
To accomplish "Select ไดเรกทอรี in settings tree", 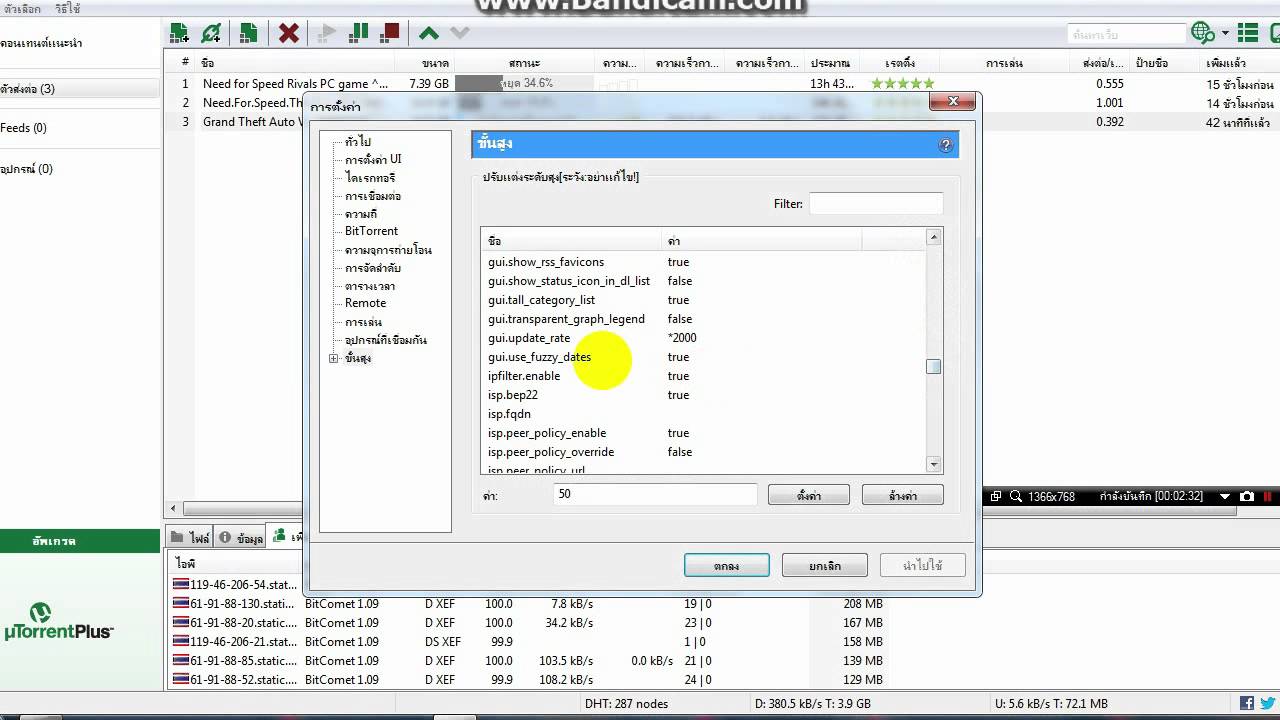I will [x=369, y=177].
